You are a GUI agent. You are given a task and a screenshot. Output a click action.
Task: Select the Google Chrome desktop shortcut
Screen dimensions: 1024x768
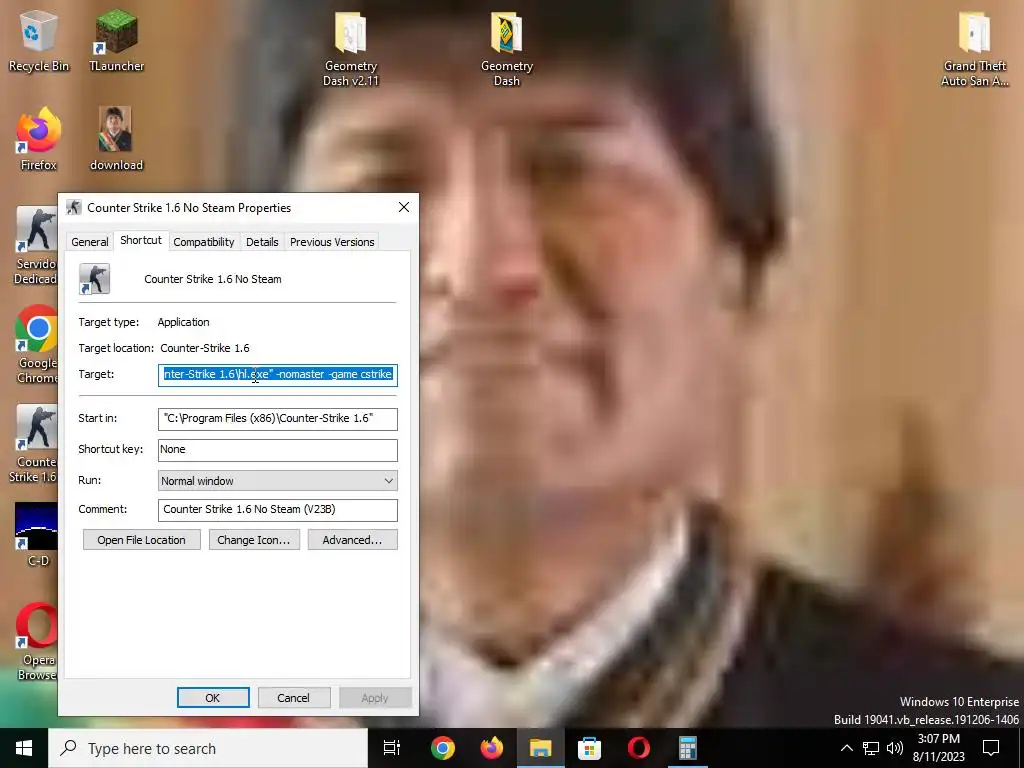36,345
